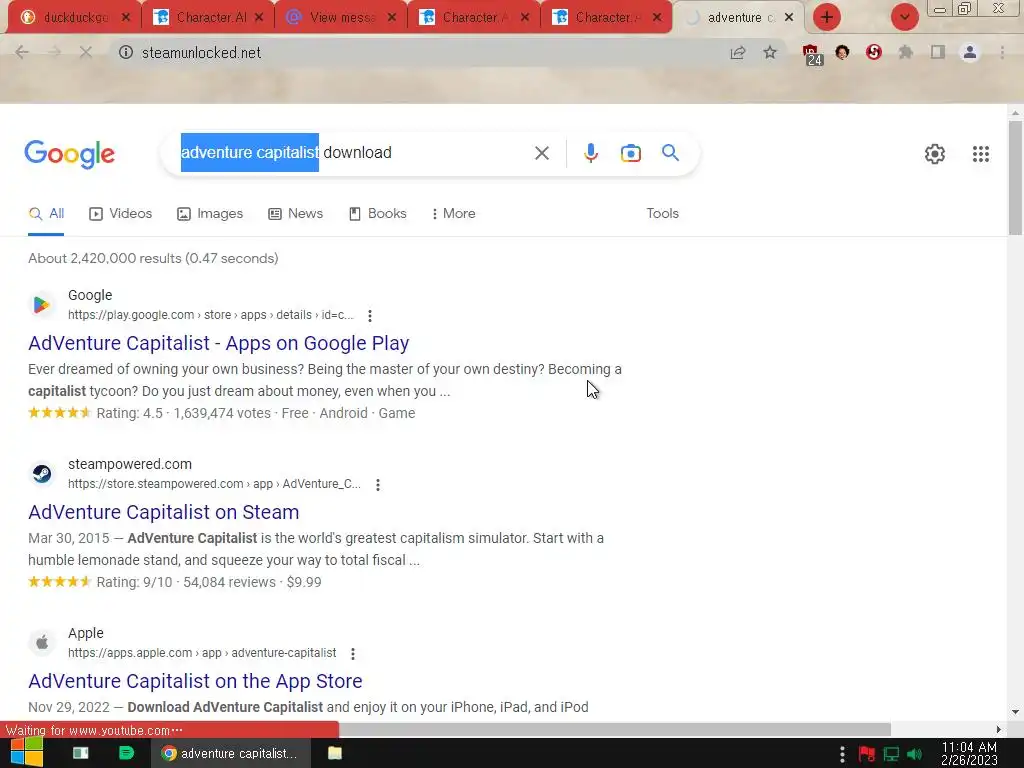Open AdVenture Capitalist on Steam link
This screenshot has height=768, width=1024.
coord(163,512)
